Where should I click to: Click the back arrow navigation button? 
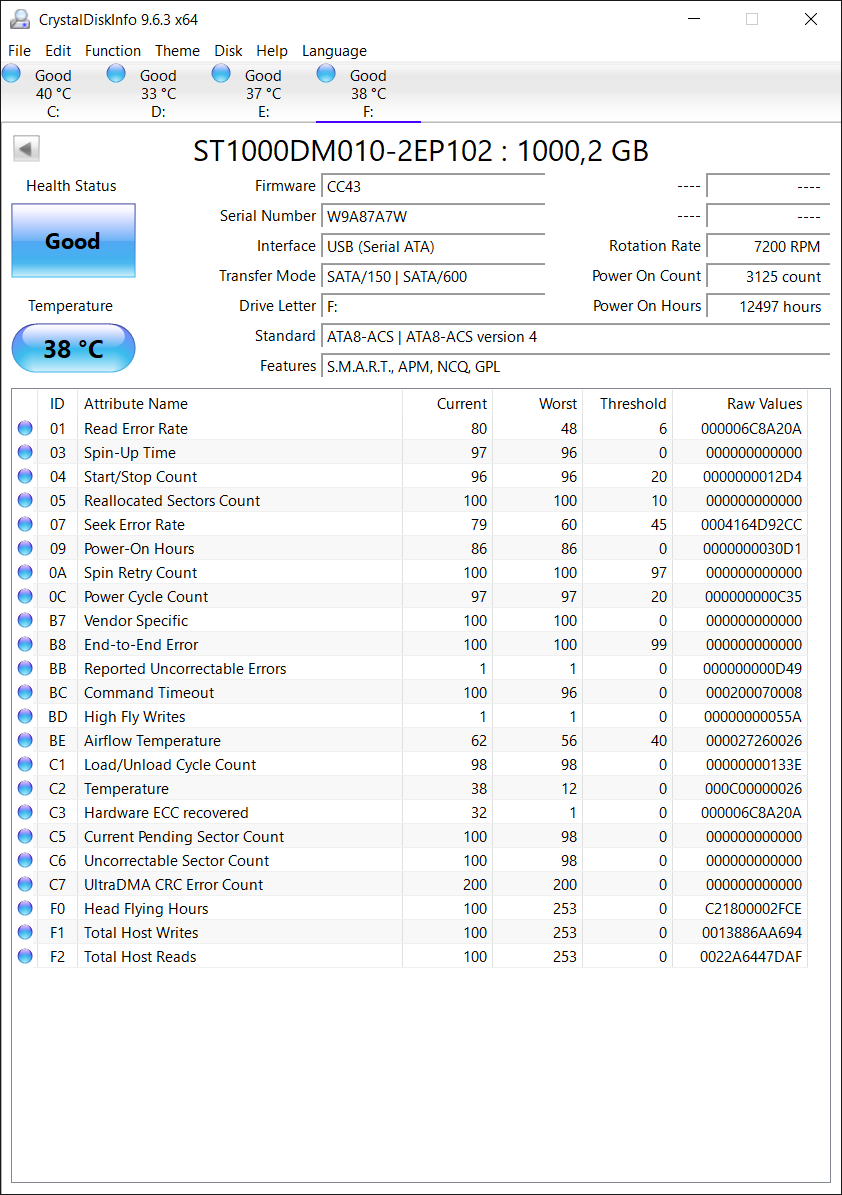click(x=25, y=147)
